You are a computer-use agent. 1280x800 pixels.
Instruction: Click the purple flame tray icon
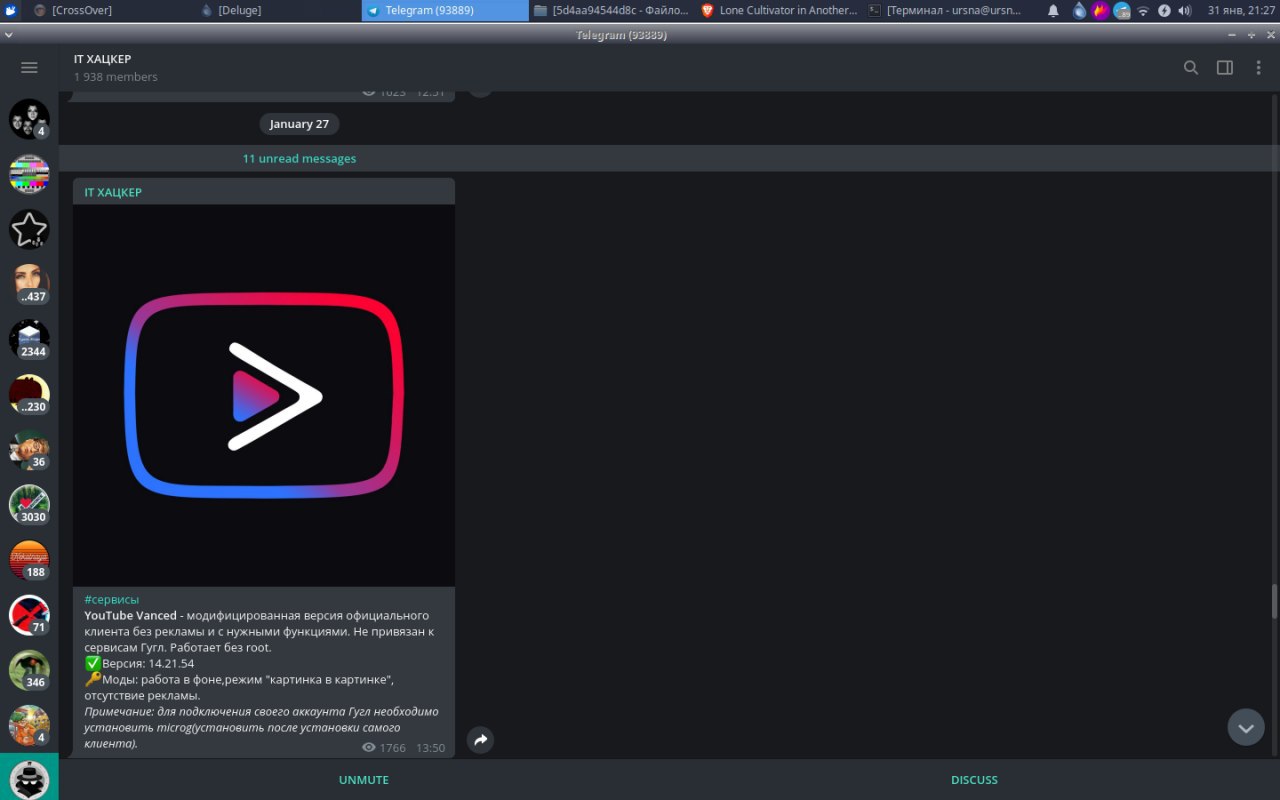point(1100,10)
